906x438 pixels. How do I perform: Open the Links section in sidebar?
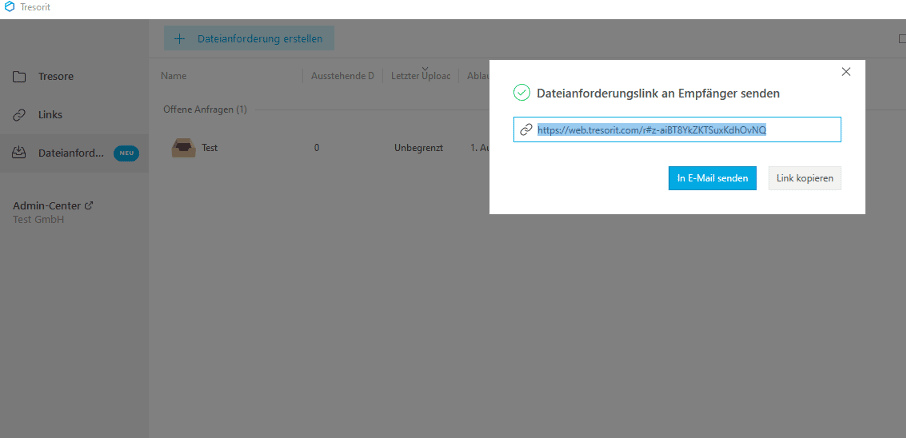pos(50,115)
